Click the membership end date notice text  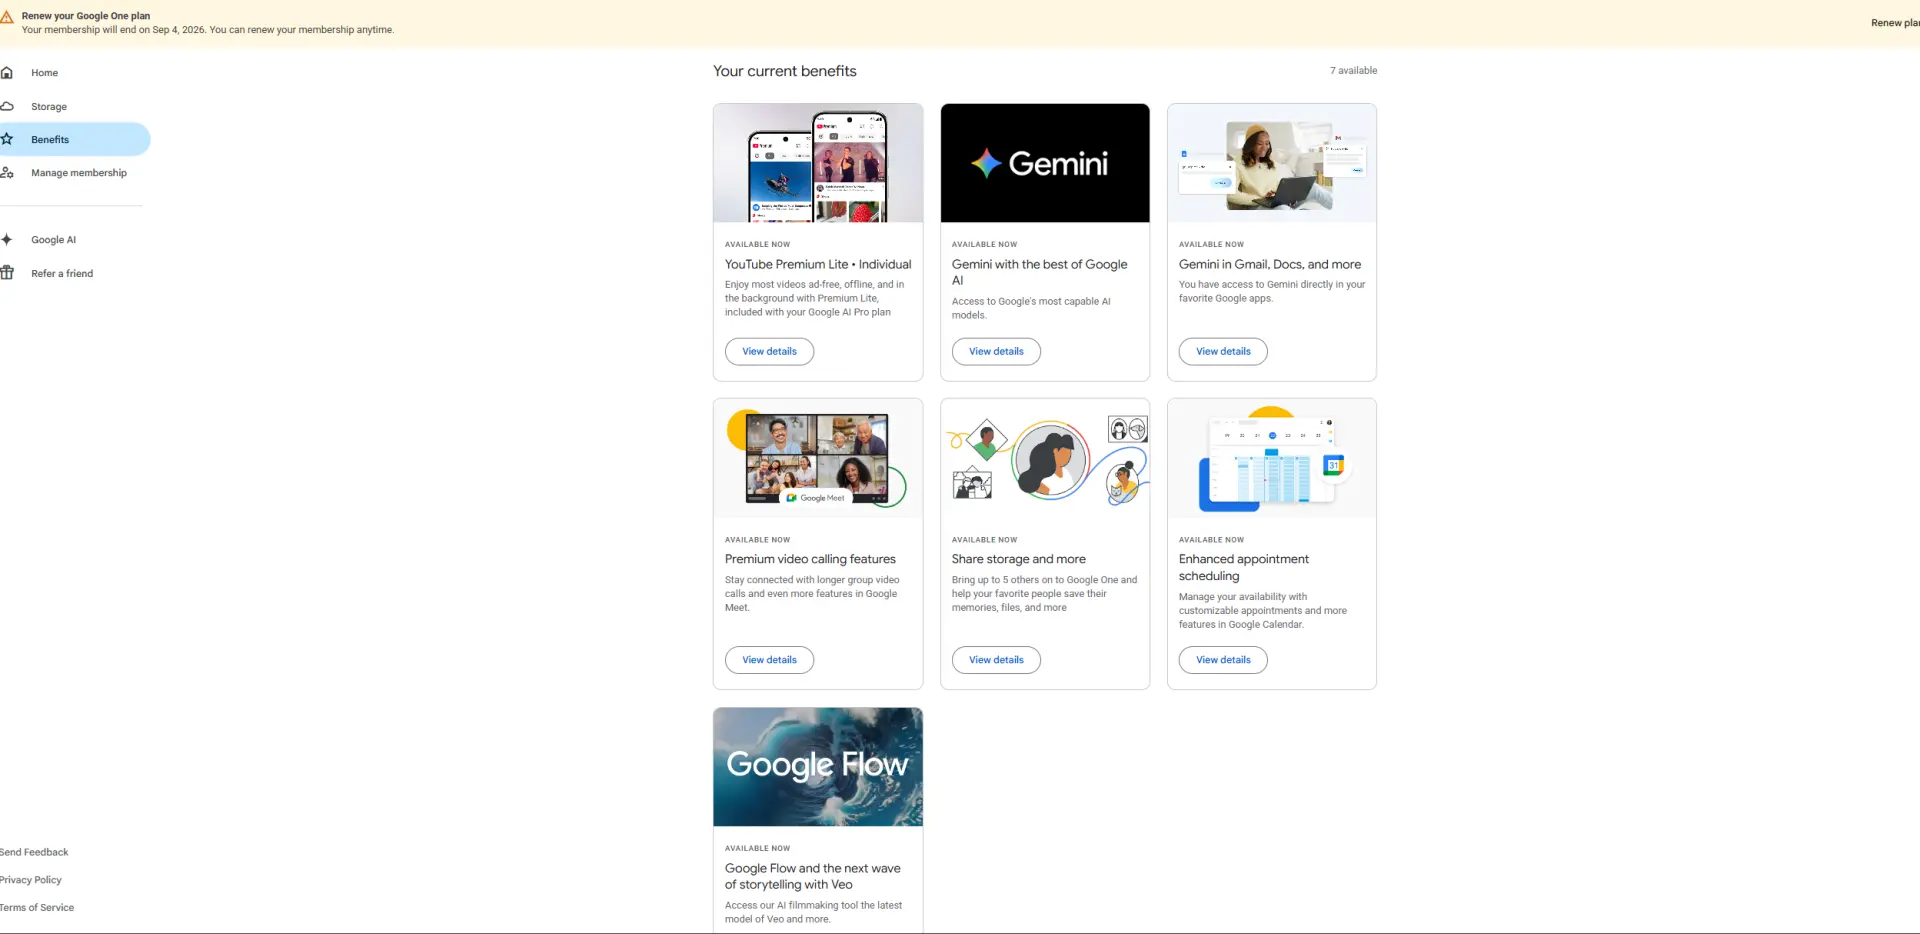tap(208, 30)
